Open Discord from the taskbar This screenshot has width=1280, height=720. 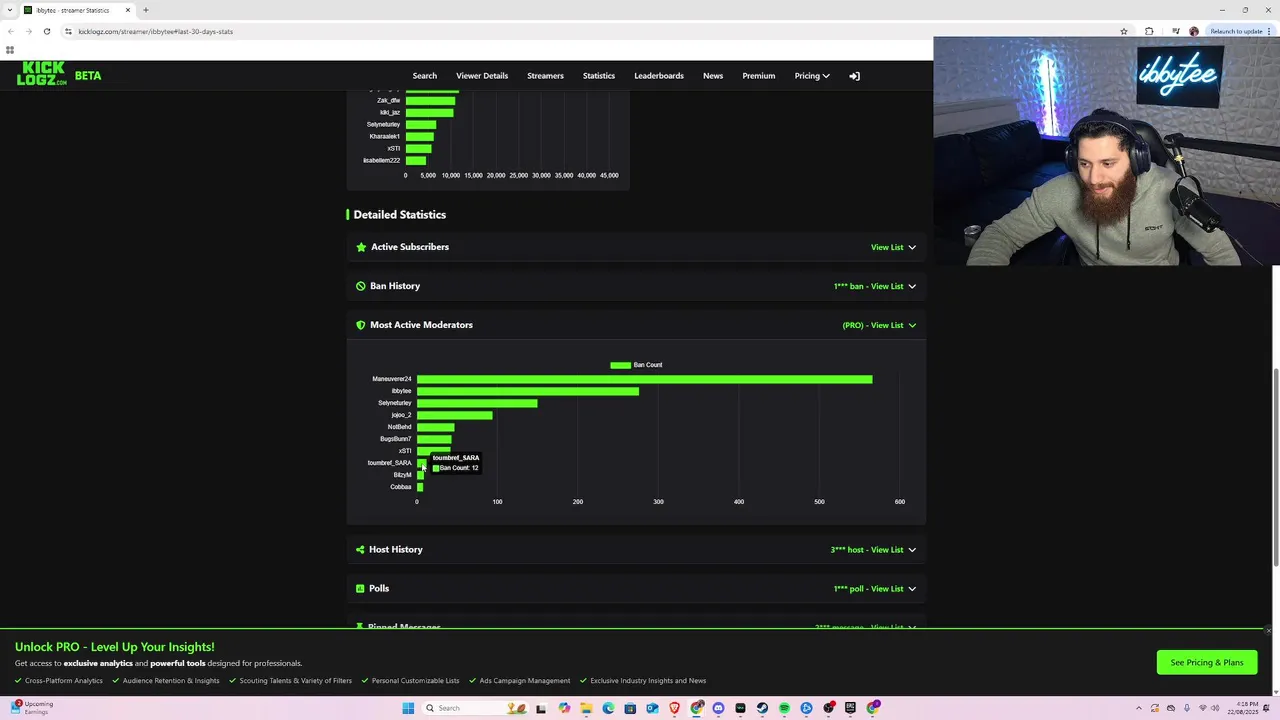click(x=718, y=708)
